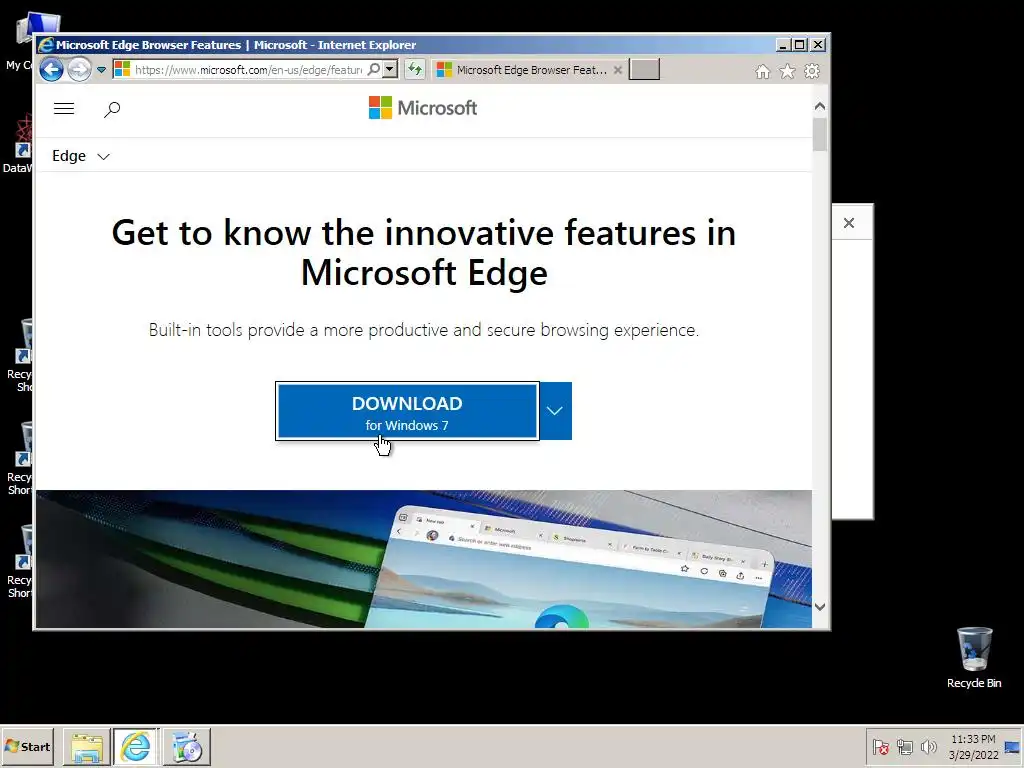This screenshot has height=768, width=1024.
Task: Open a new blank tab
Action: [644, 69]
